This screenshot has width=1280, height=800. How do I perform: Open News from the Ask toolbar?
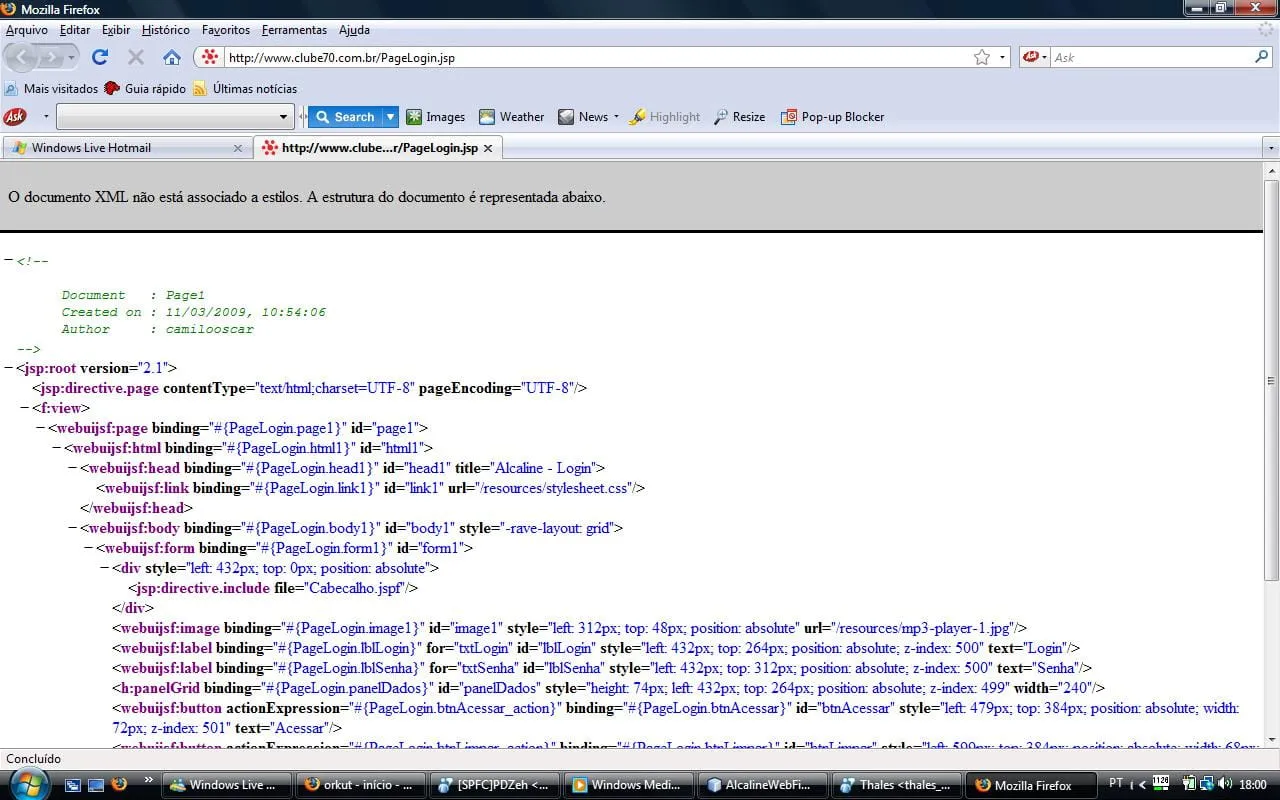tap(583, 117)
